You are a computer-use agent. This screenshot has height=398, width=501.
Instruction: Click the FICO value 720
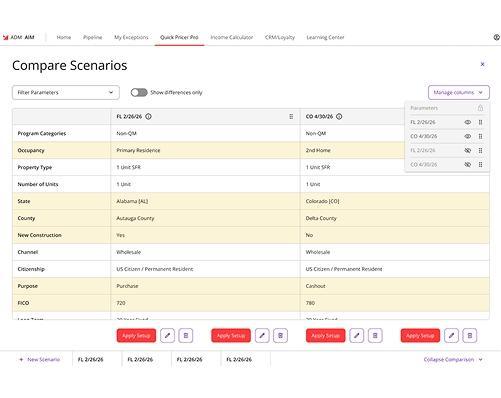121,303
